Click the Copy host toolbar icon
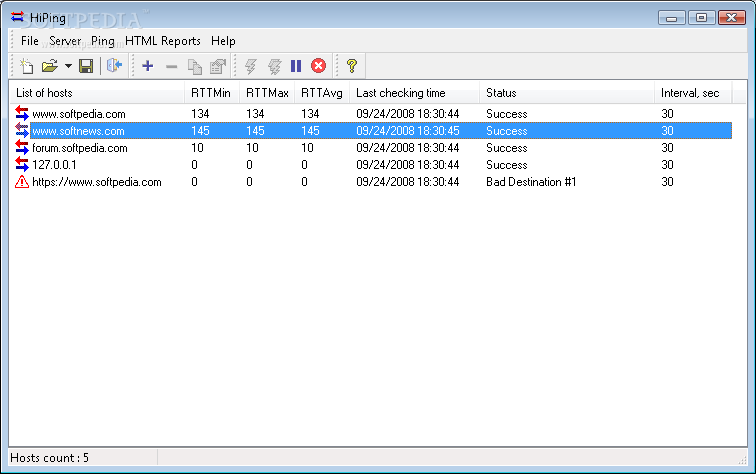Image resolution: width=756 pixels, height=474 pixels. 195,67
